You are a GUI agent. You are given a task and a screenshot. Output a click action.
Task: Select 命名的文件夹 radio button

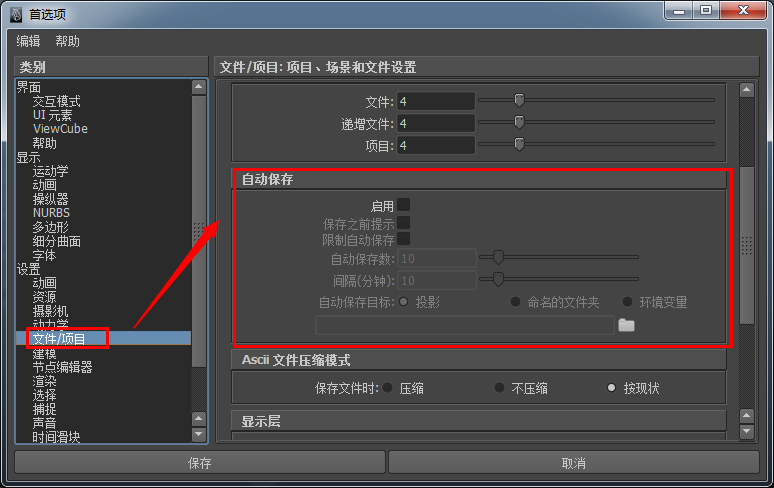pyautogui.click(x=515, y=301)
